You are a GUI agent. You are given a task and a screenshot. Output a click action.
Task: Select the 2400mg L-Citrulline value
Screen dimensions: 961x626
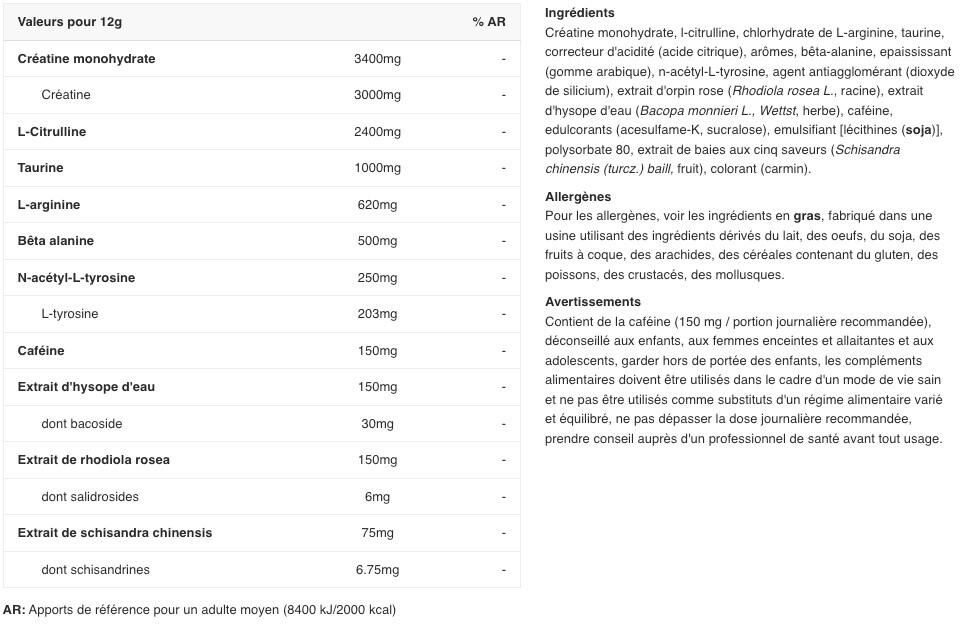377,132
